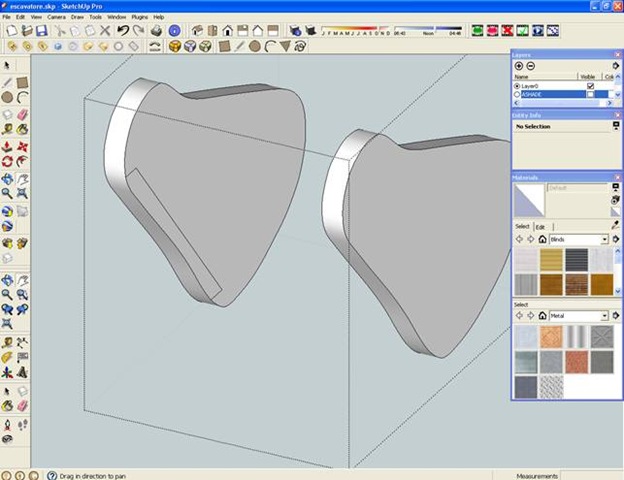This screenshot has height=480, width=624.
Task: Open the Blinds material library dropdown
Action: point(604,240)
